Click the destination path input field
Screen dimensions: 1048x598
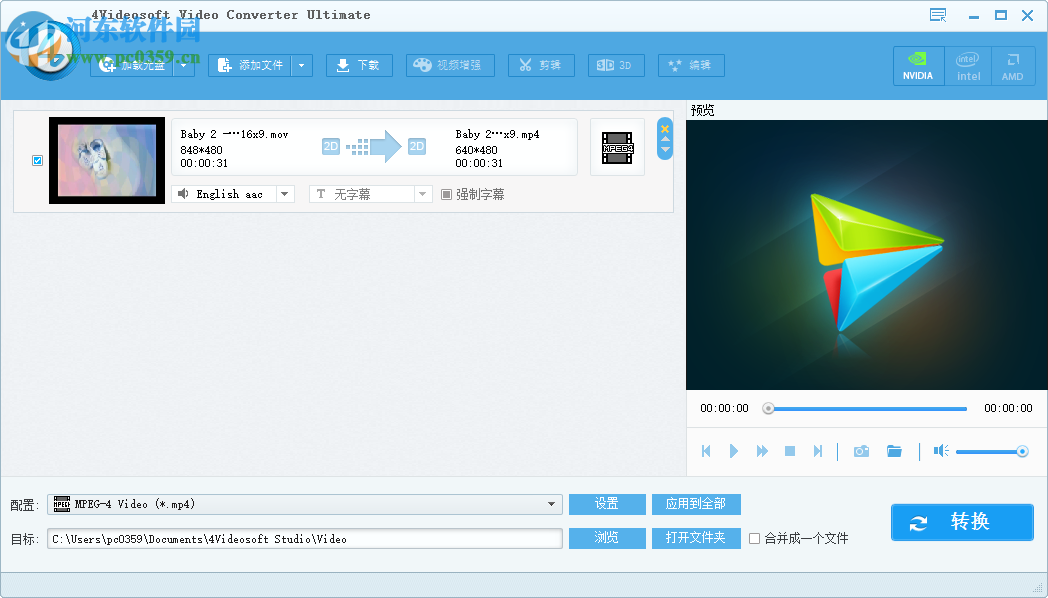[300, 538]
